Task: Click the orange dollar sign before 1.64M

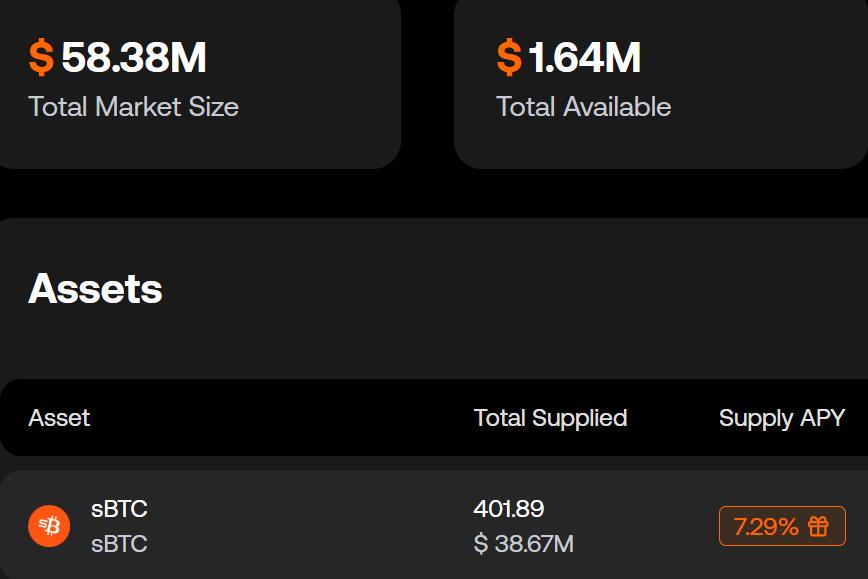Action: (x=509, y=57)
